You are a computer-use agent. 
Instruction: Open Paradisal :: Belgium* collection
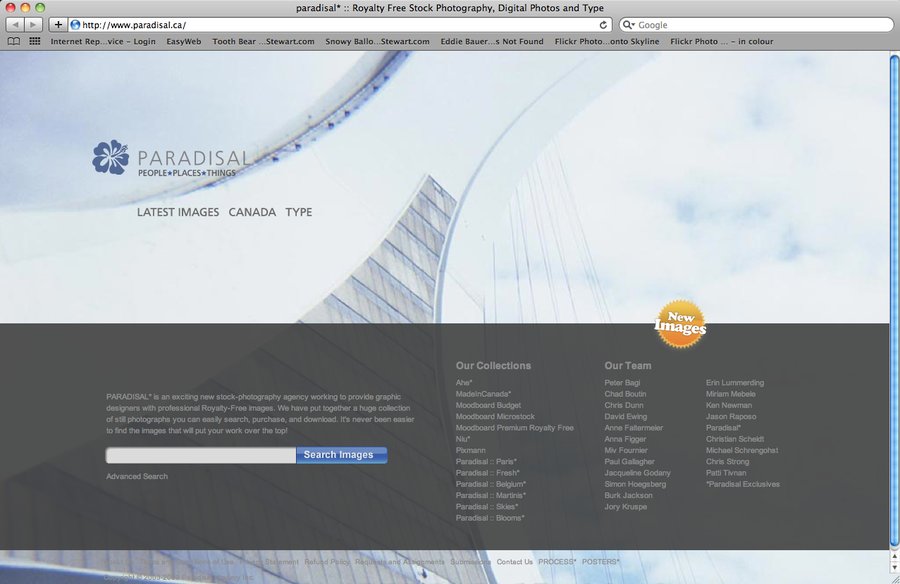click(x=491, y=484)
